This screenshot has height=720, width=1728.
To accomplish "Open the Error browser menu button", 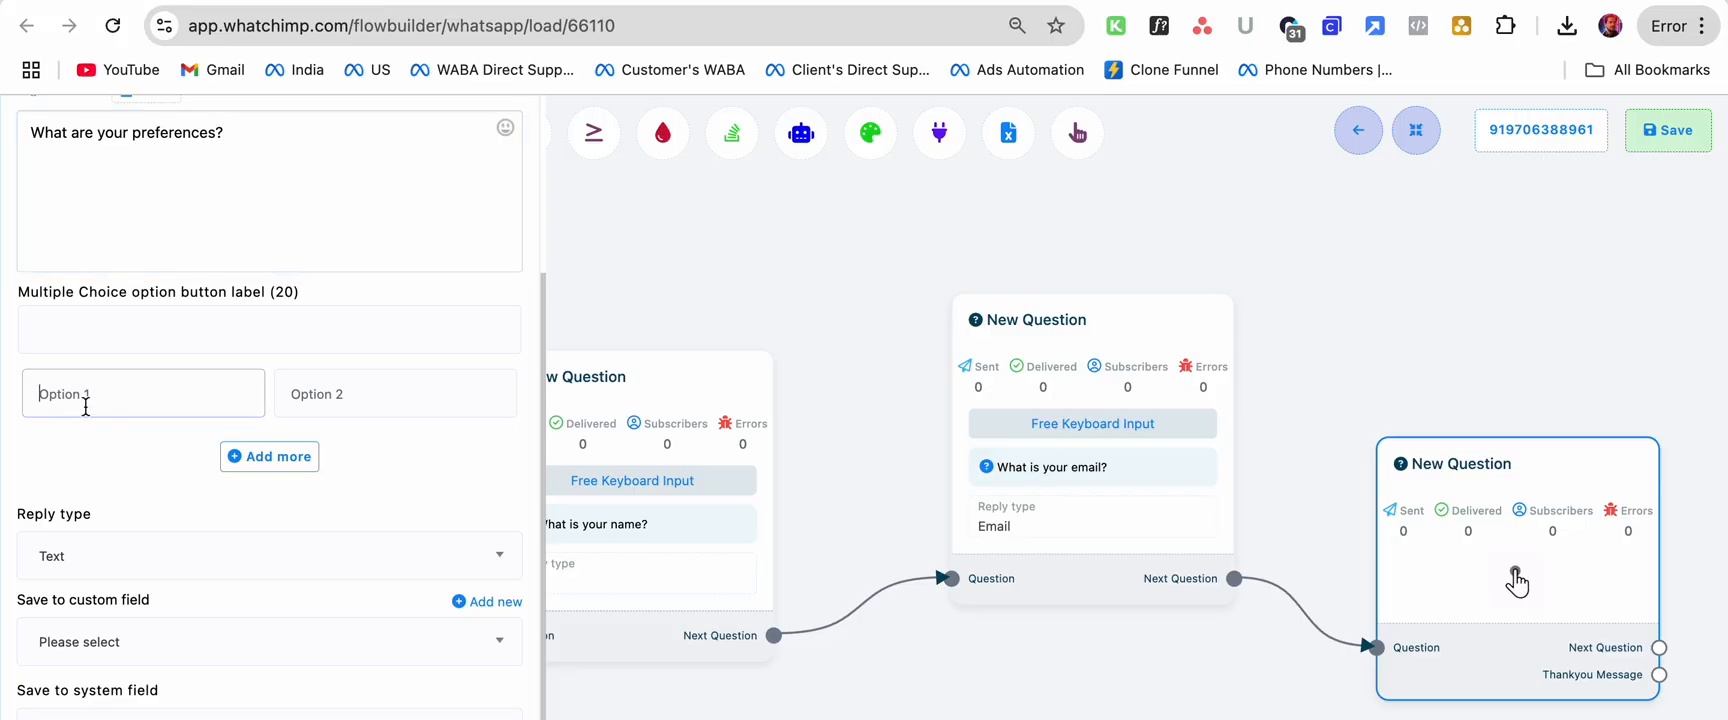I will click(1678, 26).
